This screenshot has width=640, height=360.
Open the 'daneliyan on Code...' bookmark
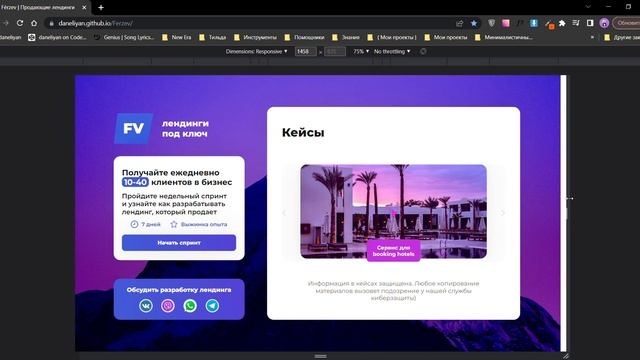pyautogui.click(x=57, y=37)
